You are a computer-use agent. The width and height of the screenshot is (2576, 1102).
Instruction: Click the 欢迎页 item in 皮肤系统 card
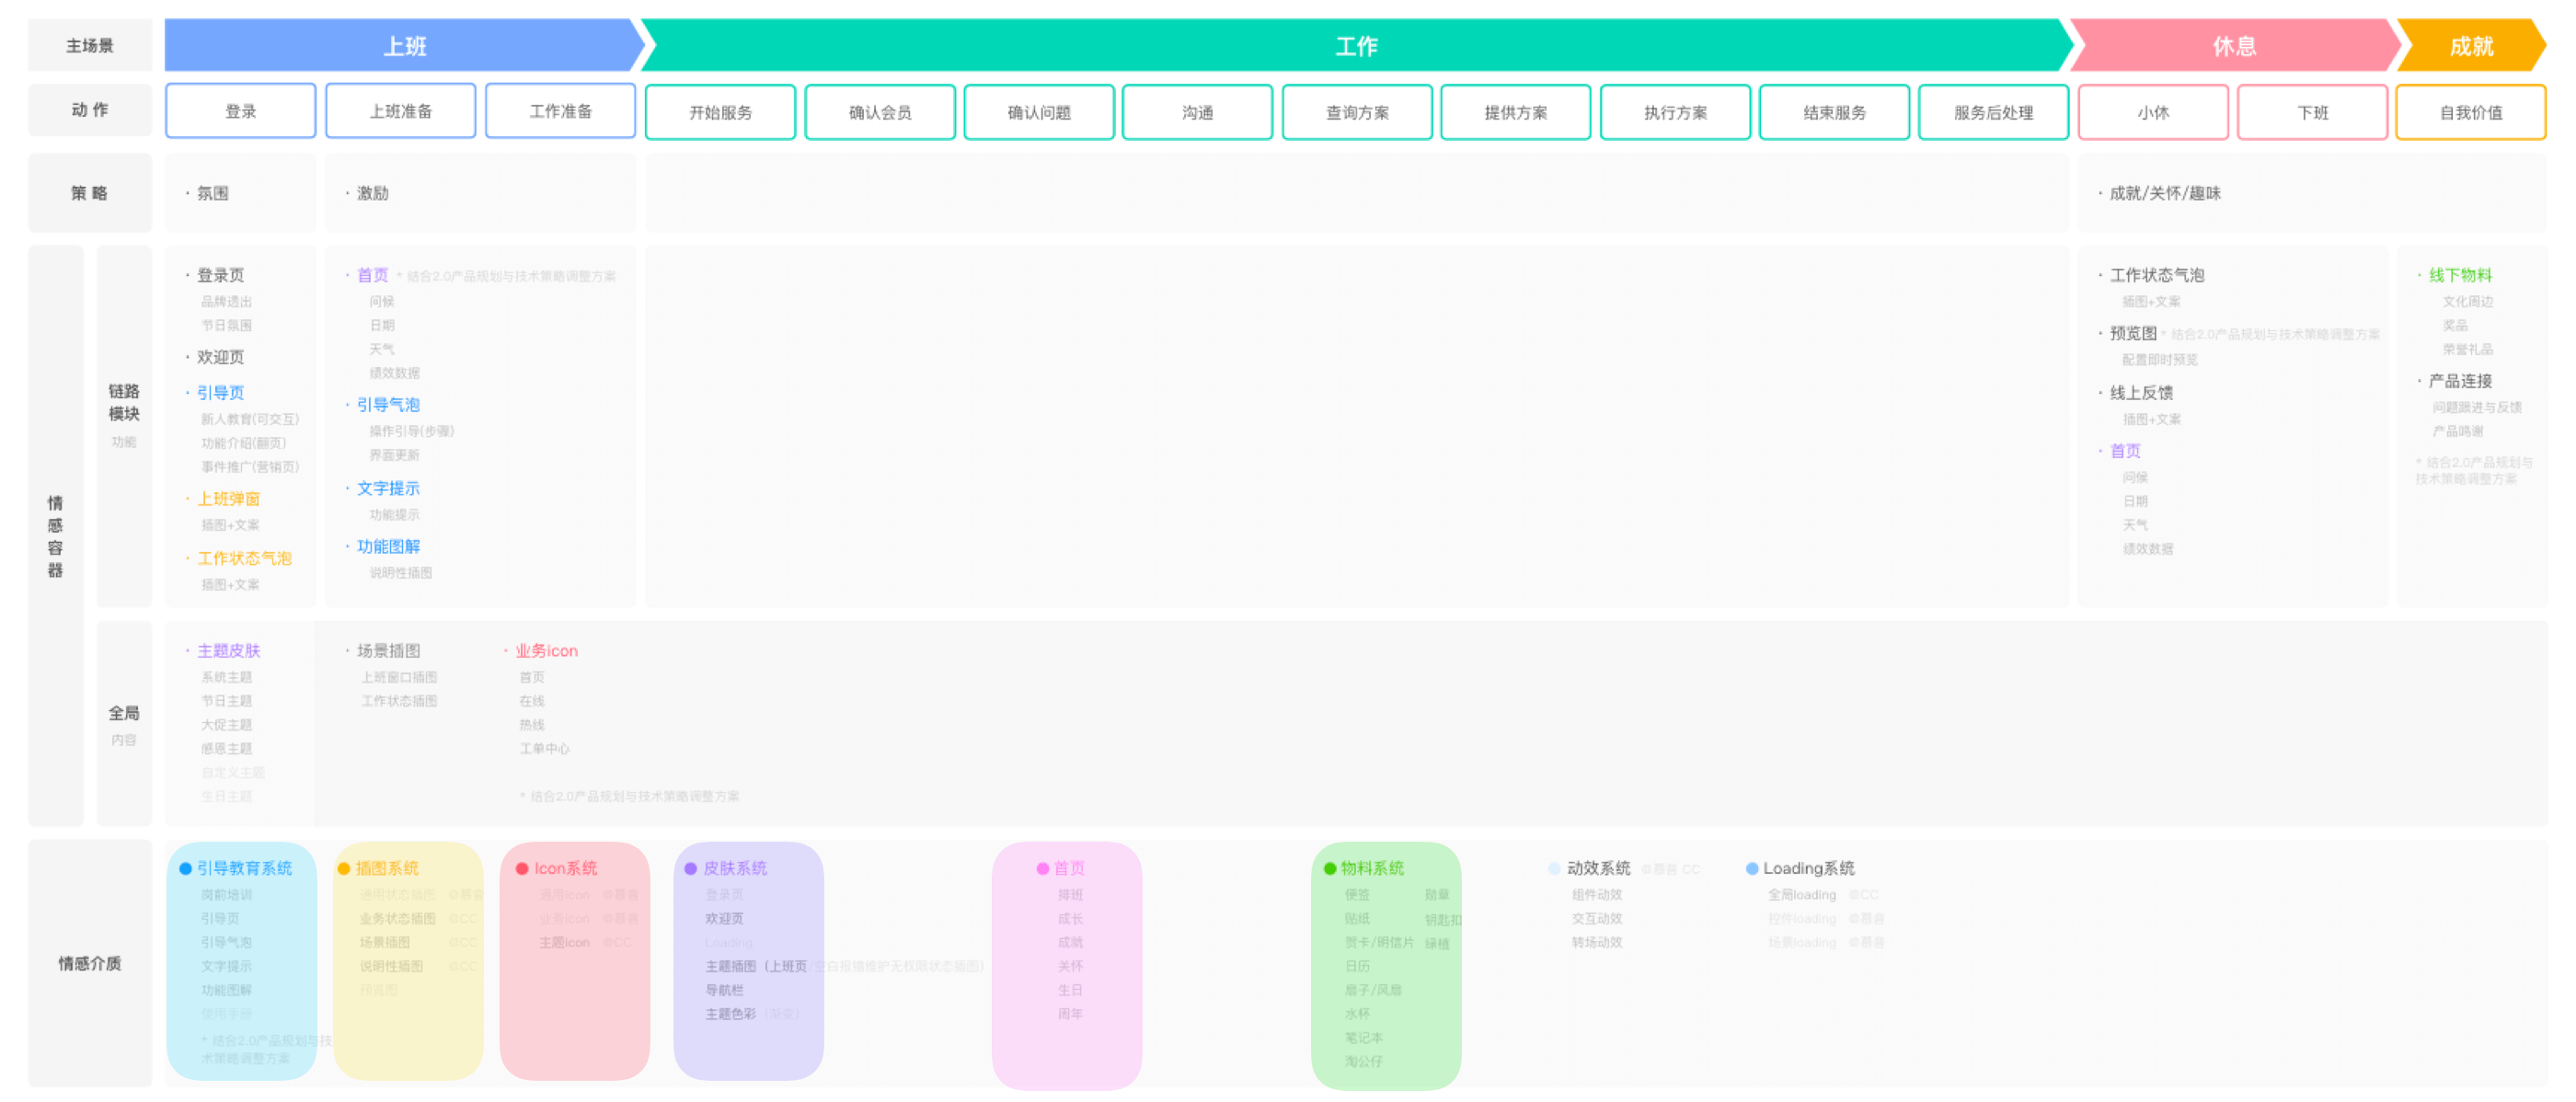pos(724,918)
